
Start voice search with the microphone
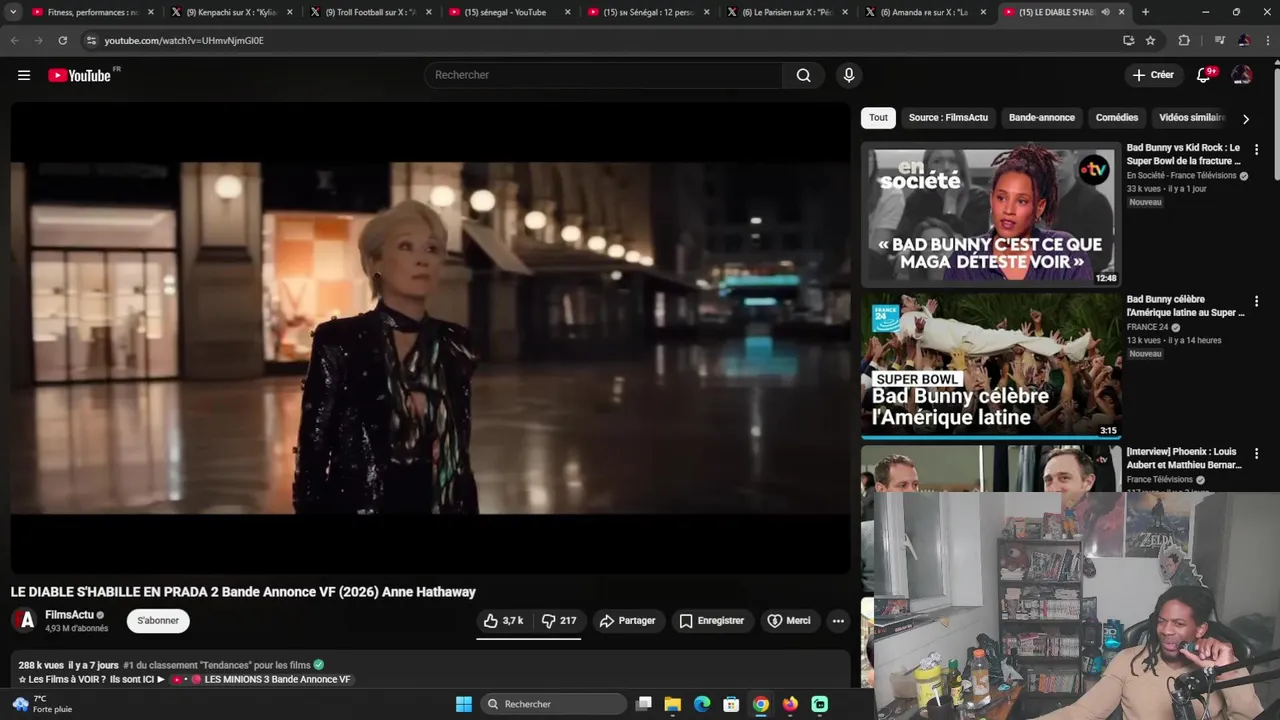[x=849, y=75]
